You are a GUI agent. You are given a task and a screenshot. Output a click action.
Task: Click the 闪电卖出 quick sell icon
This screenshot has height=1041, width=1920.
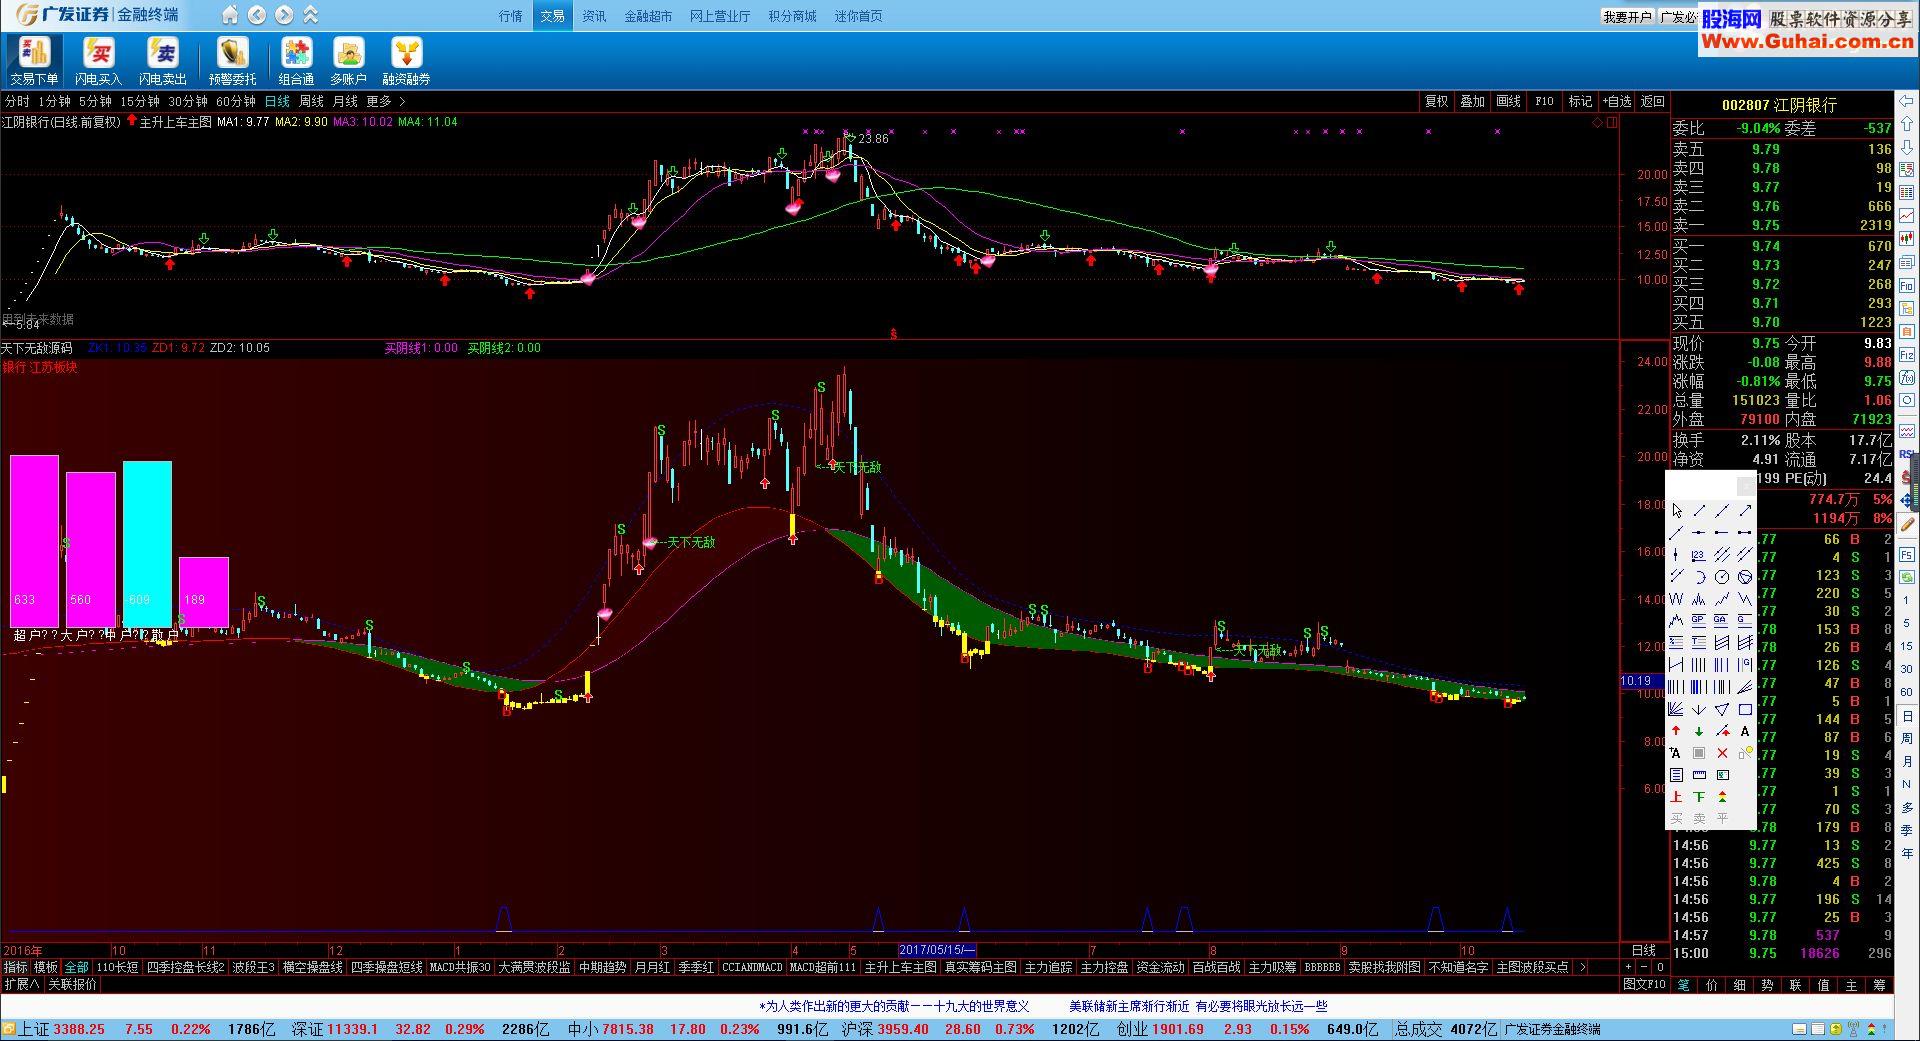(162, 61)
